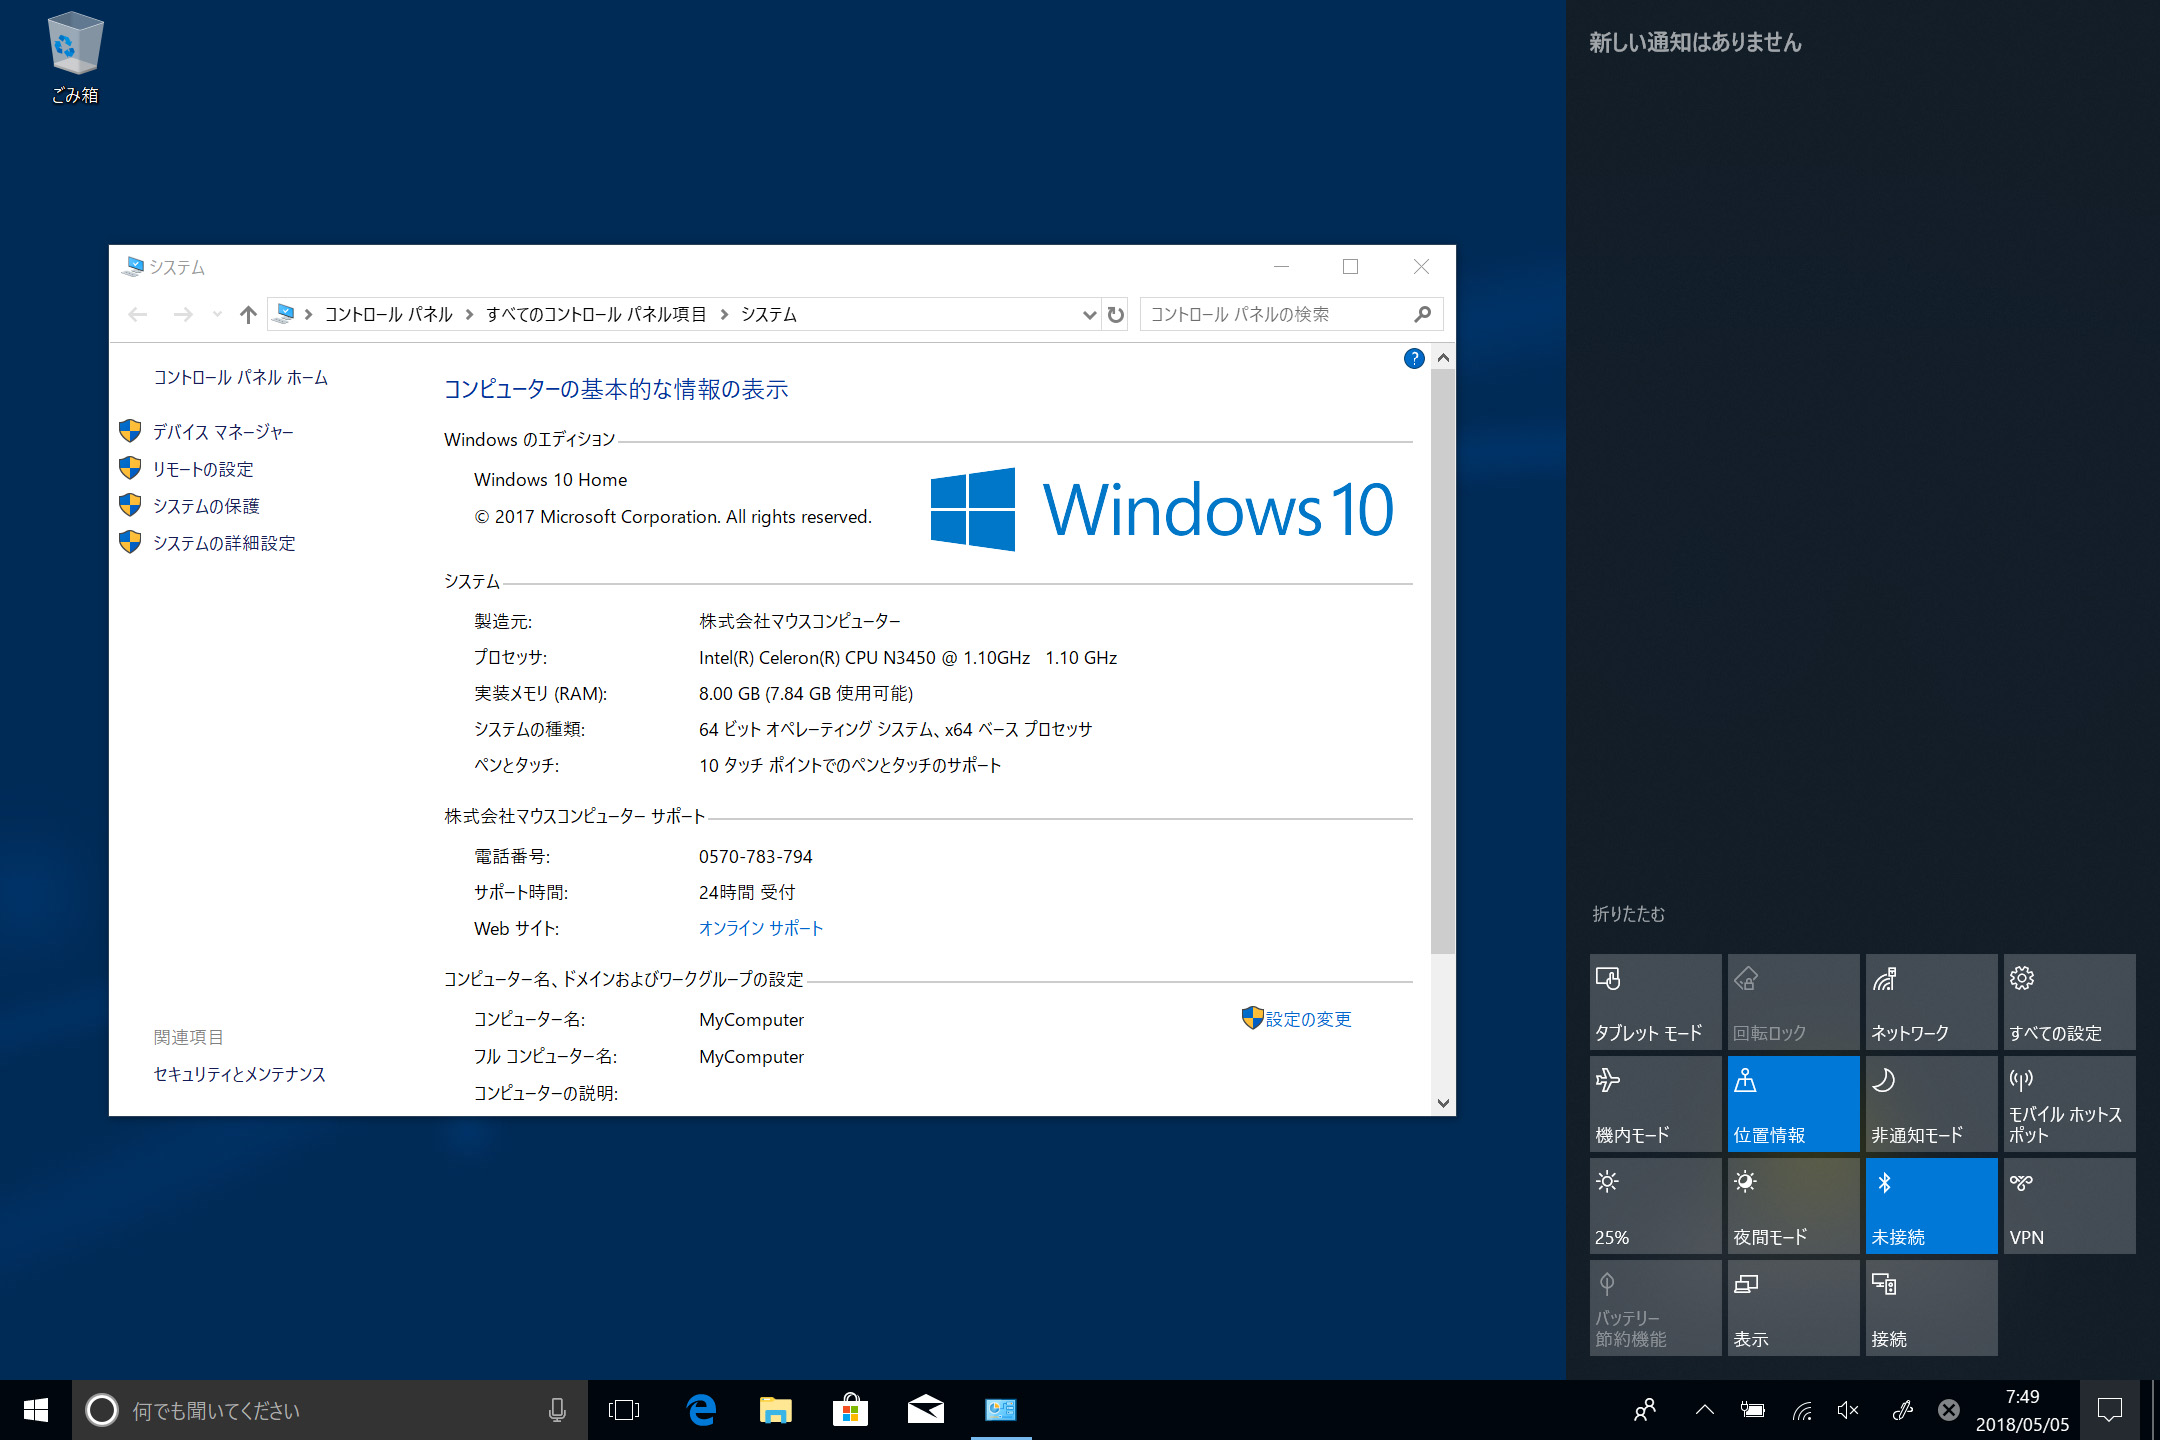
Task: Open the Mail app from the taskbar
Action: point(926,1410)
